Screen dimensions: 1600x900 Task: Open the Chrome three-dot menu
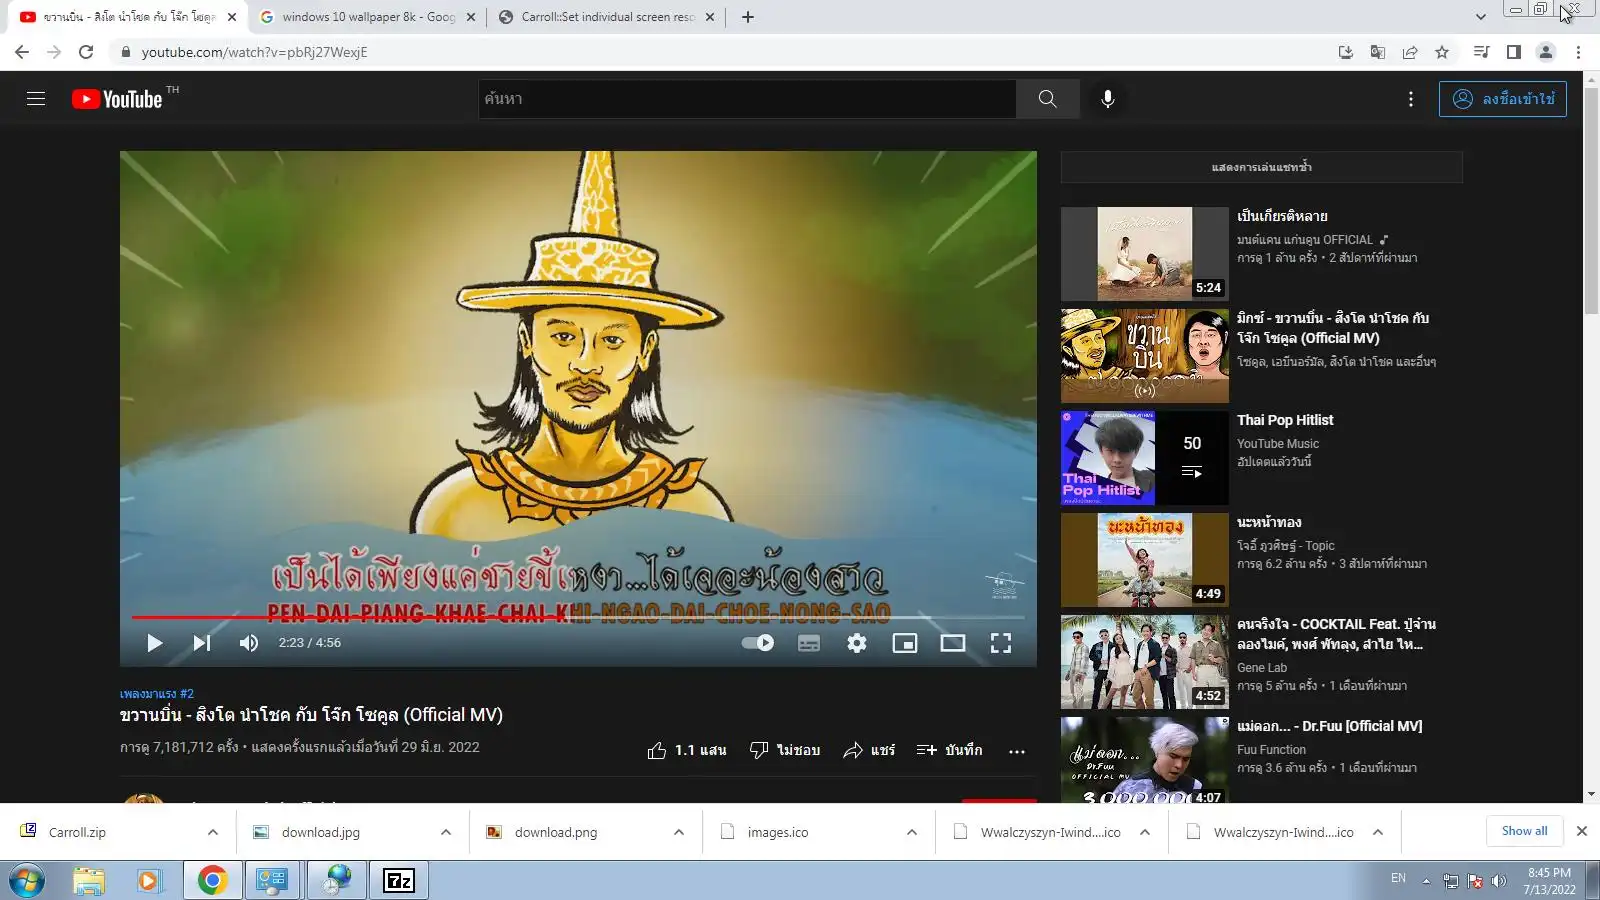[1578, 52]
